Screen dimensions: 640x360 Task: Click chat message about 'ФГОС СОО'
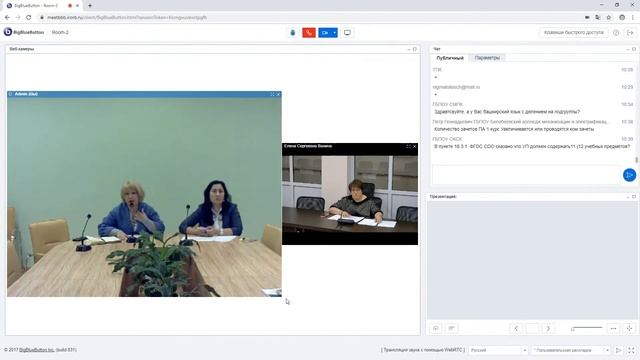click(x=532, y=146)
